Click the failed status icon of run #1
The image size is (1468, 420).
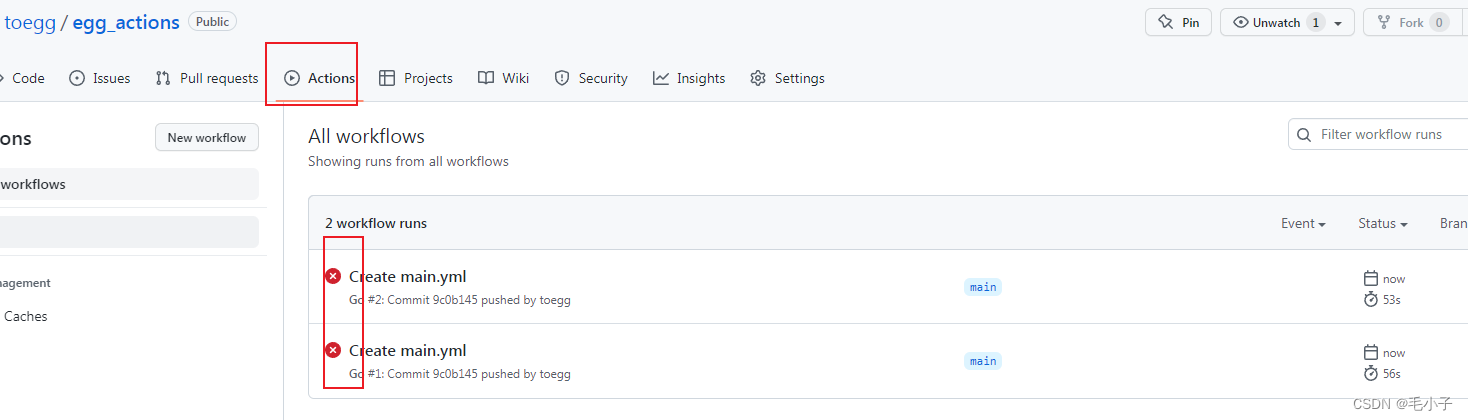coord(333,350)
